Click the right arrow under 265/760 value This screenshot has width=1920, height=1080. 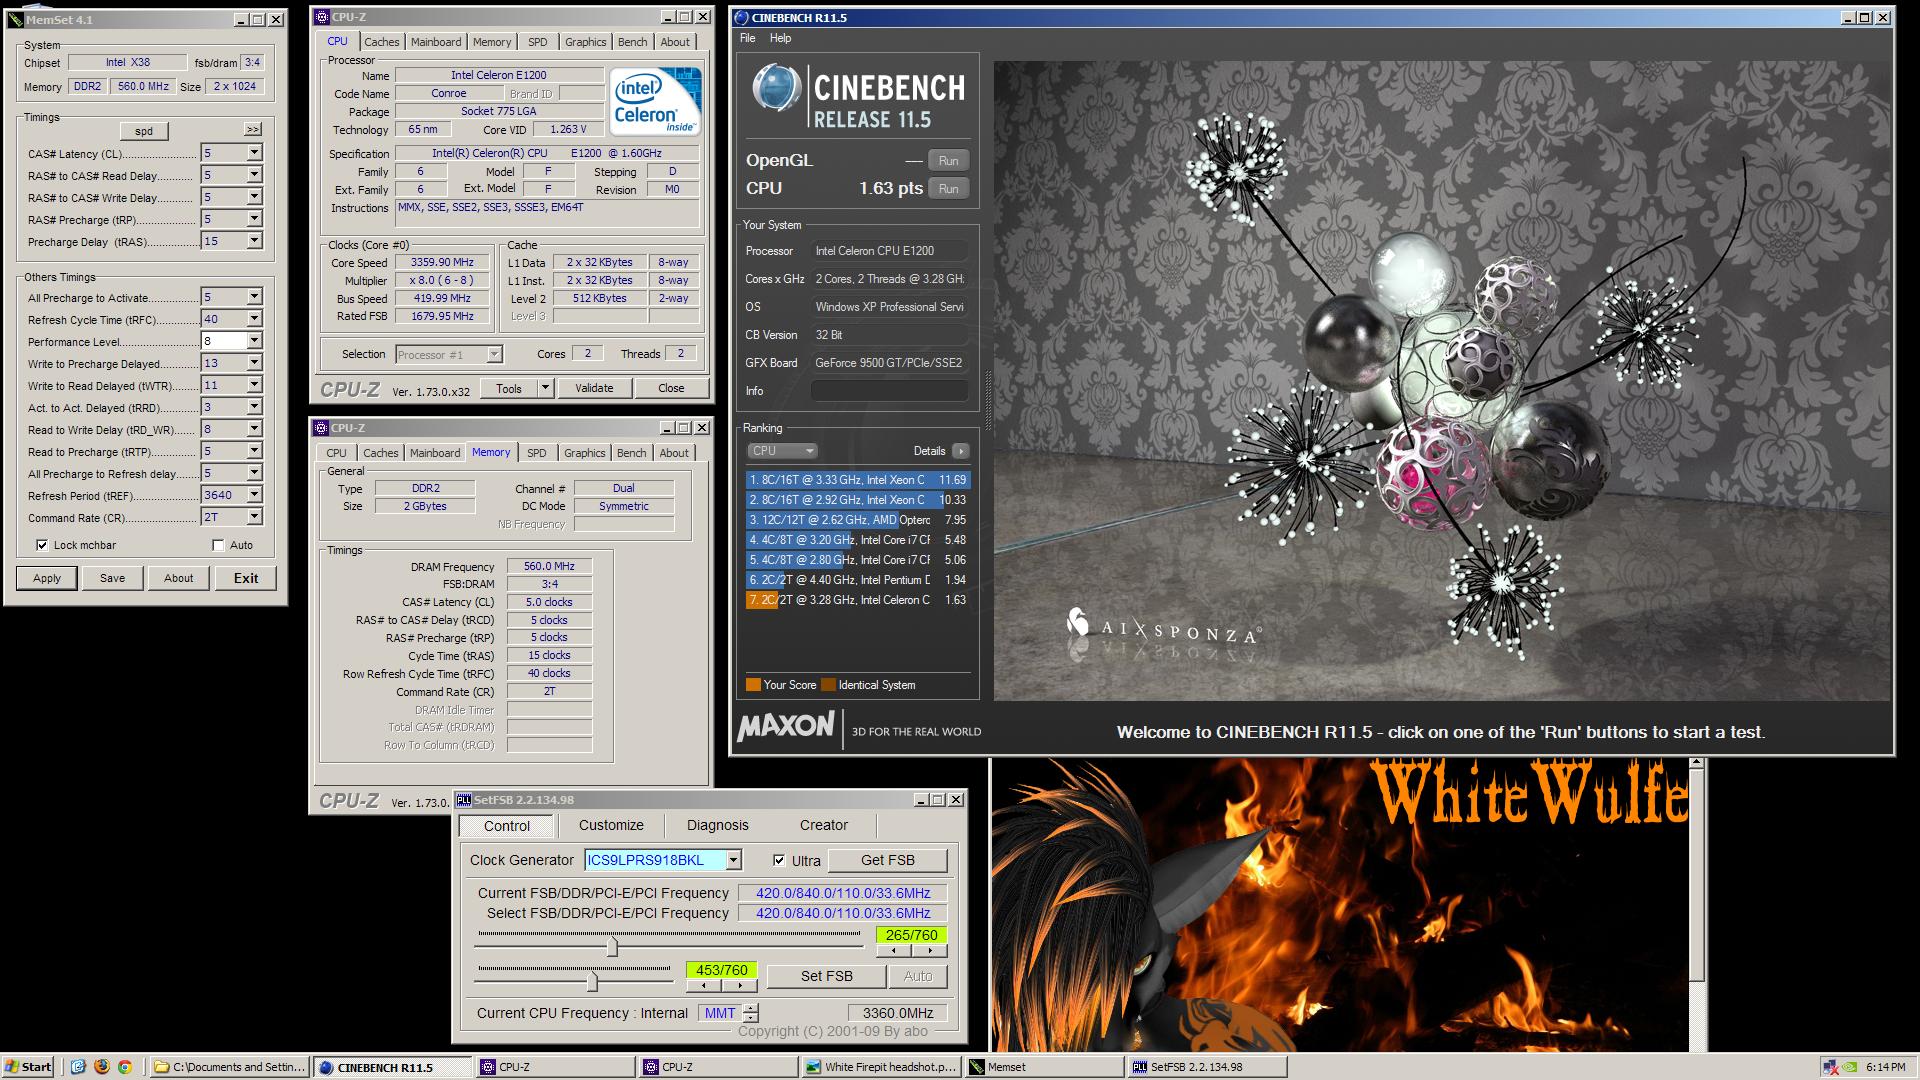pyautogui.click(x=929, y=951)
